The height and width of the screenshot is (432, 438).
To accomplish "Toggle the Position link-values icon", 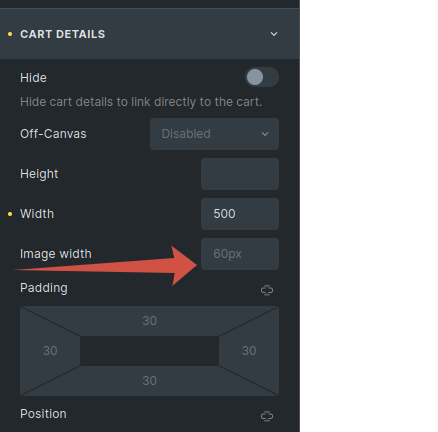I will [x=267, y=416].
